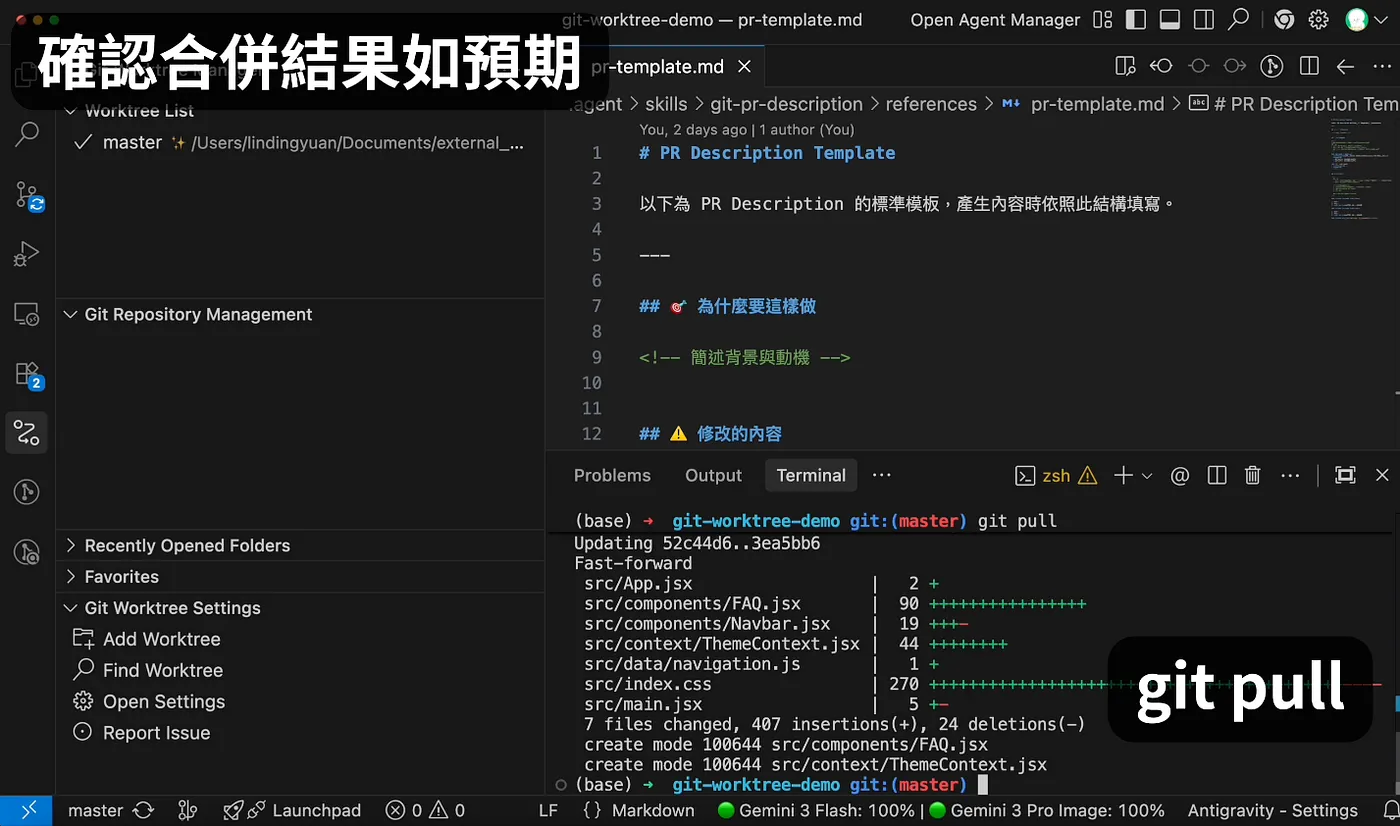Expand the Recently Opened Folders section

click(300, 546)
